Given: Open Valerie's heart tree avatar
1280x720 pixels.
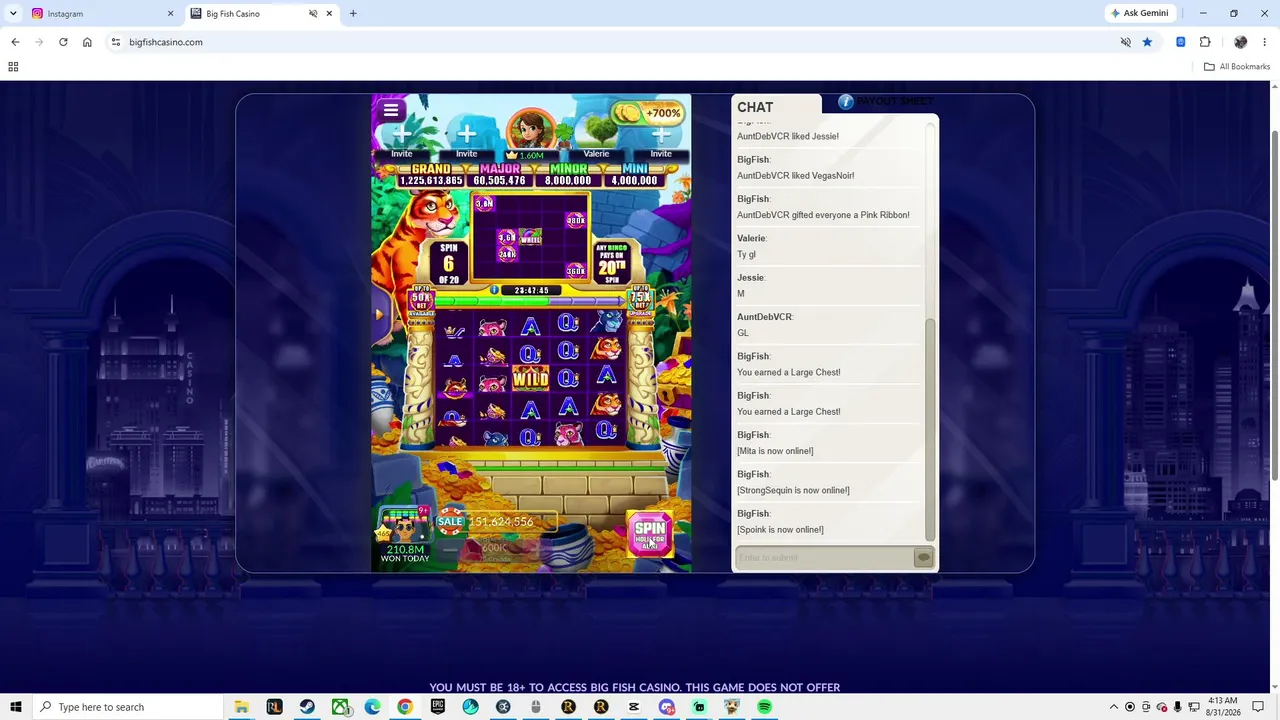Looking at the screenshot, I should click(x=596, y=130).
